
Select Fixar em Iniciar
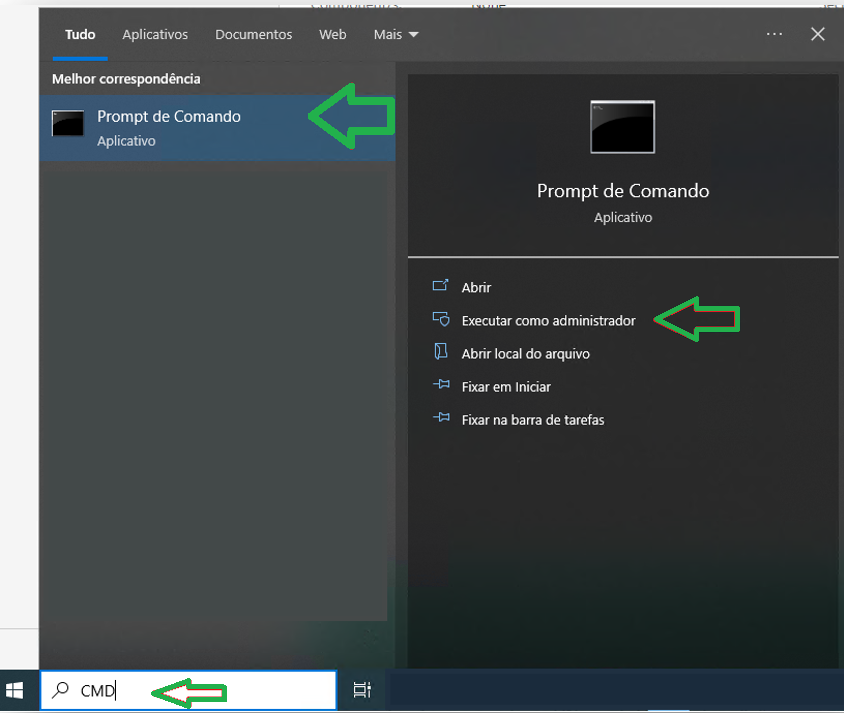point(506,387)
